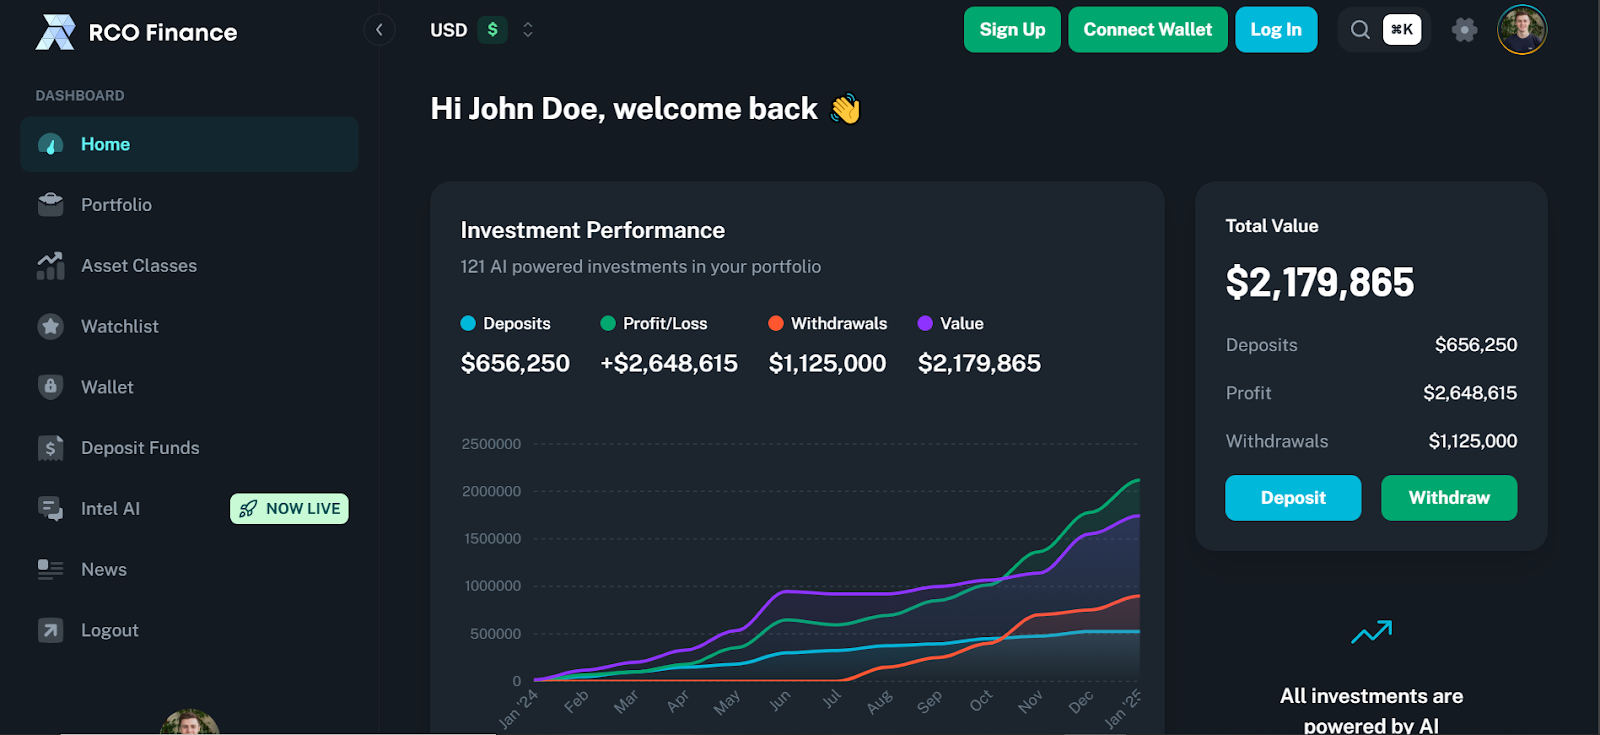Click the Asset Classes chart icon
The width and height of the screenshot is (1600, 735).
(x=50, y=266)
